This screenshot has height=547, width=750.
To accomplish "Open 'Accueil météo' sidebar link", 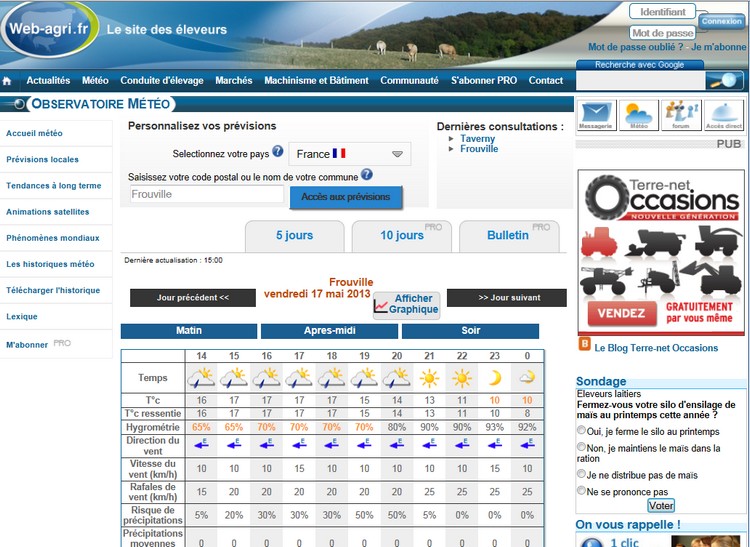I will coord(34,133).
